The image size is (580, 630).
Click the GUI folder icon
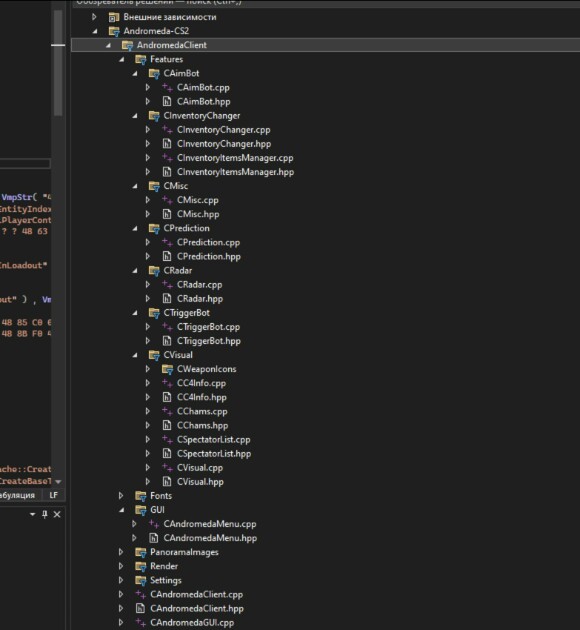141,510
